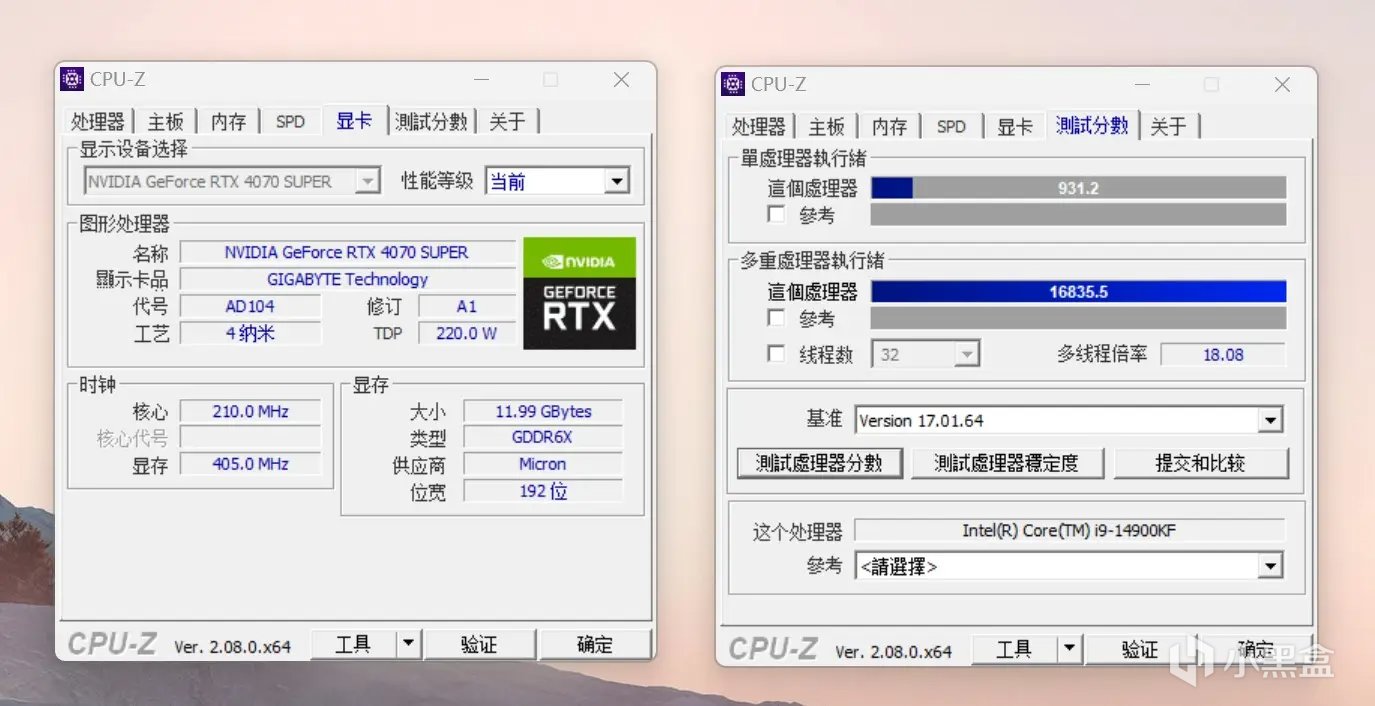Click the NVIDIA GeForce RTX logo
This screenshot has width=1375, height=706.
point(579,293)
